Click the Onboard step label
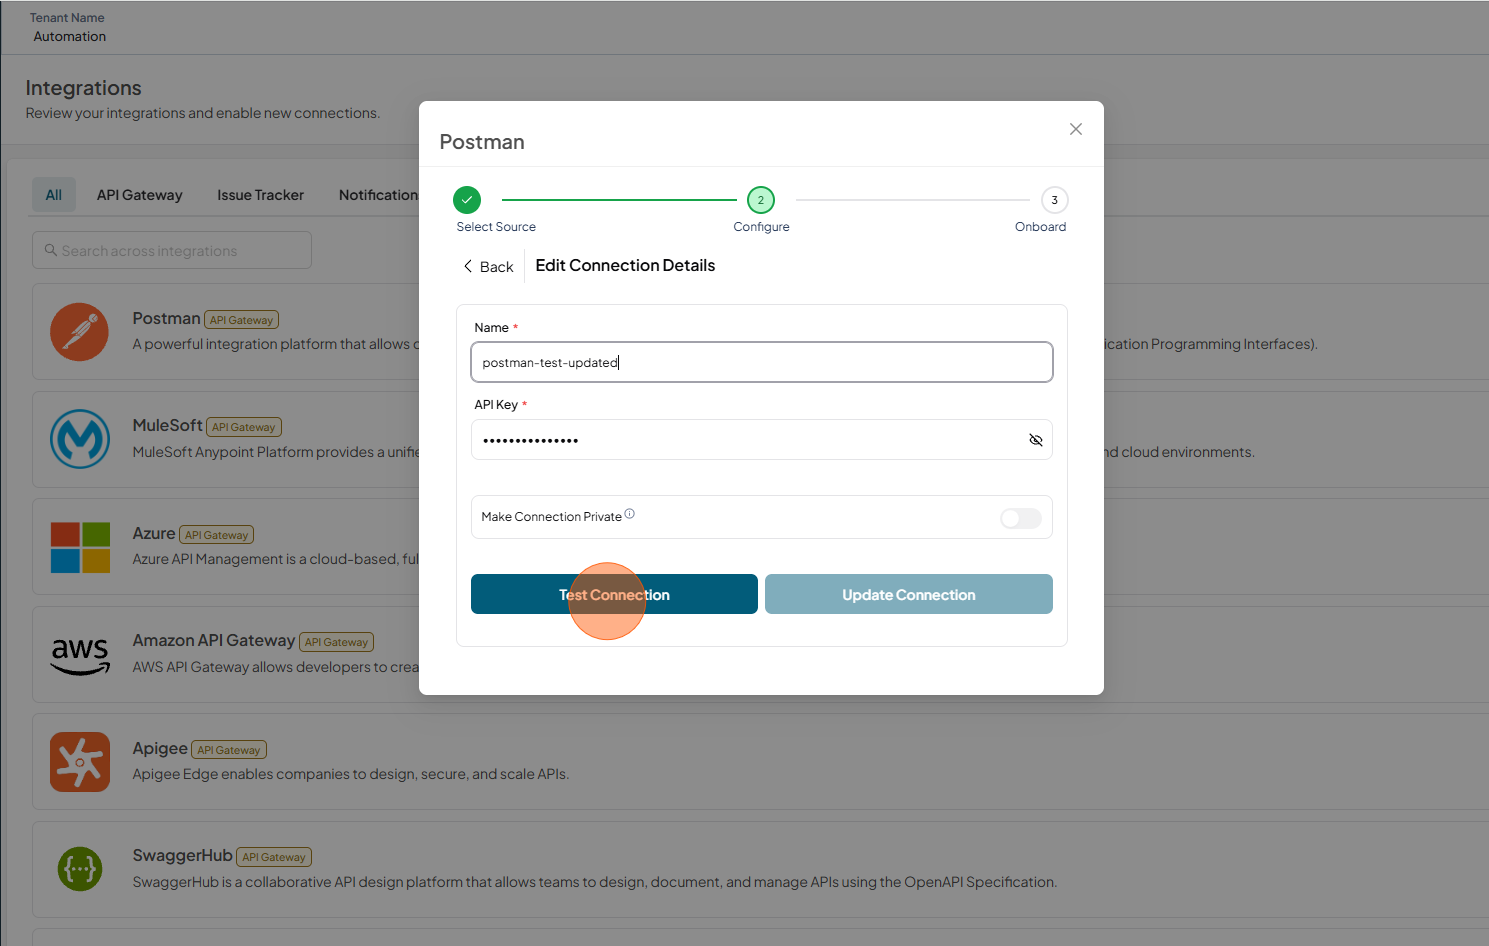Image resolution: width=1489 pixels, height=946 pixels. click(x=1041, y=227)
